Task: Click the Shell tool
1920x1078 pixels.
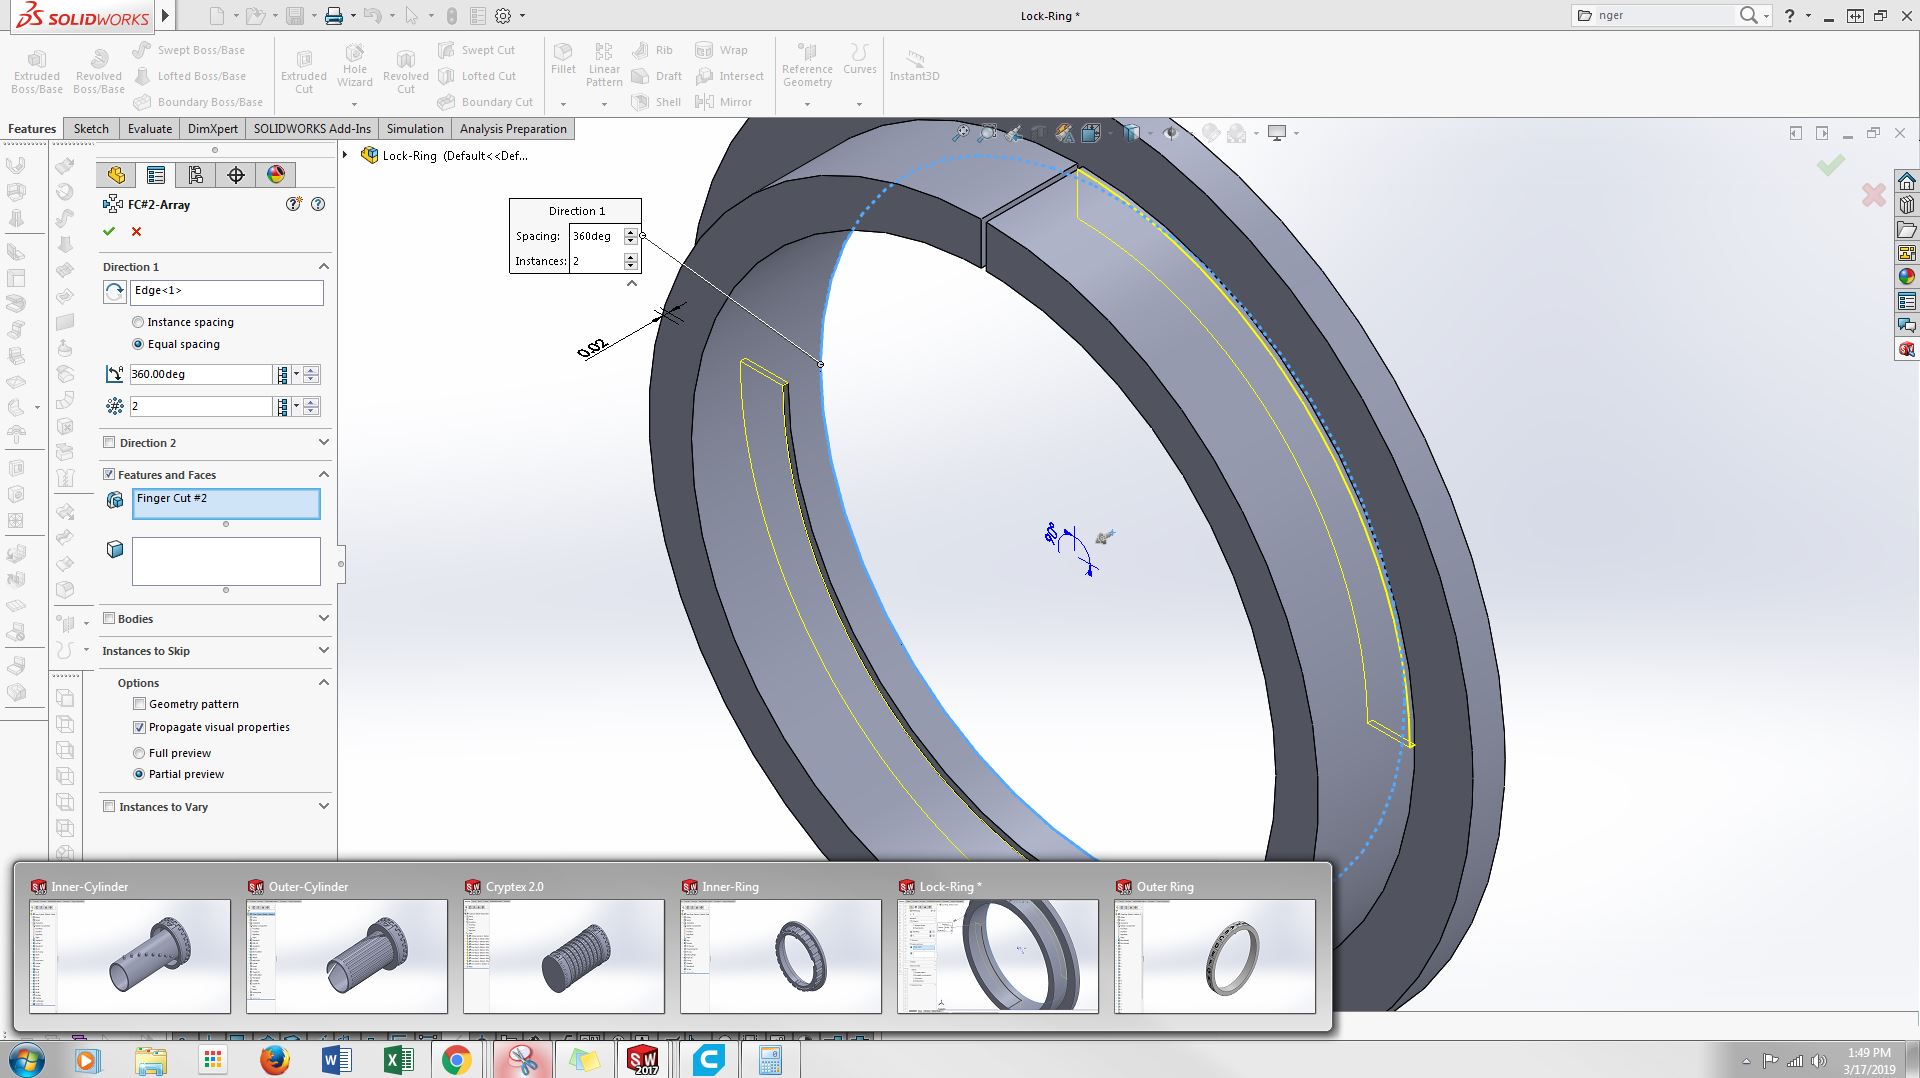Action: (656, 102)
